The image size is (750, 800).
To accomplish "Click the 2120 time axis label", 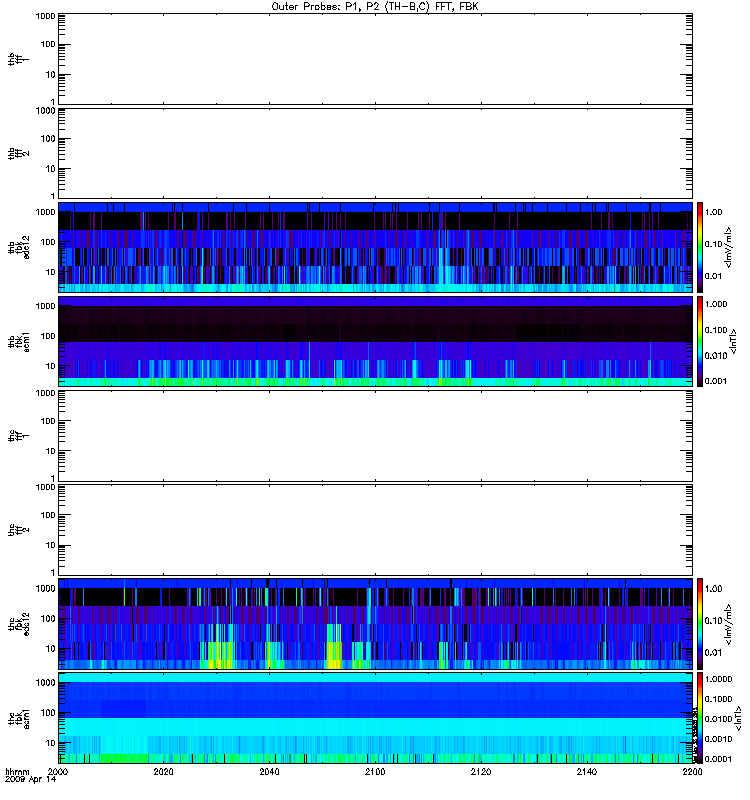I will tap(481, 771).
